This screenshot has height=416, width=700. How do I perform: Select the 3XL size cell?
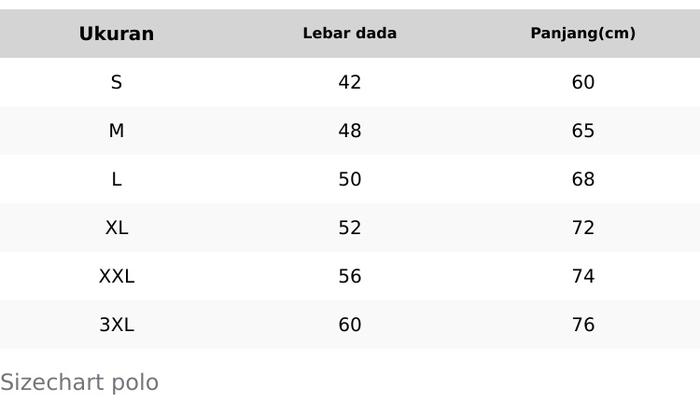tap(116, 325)
